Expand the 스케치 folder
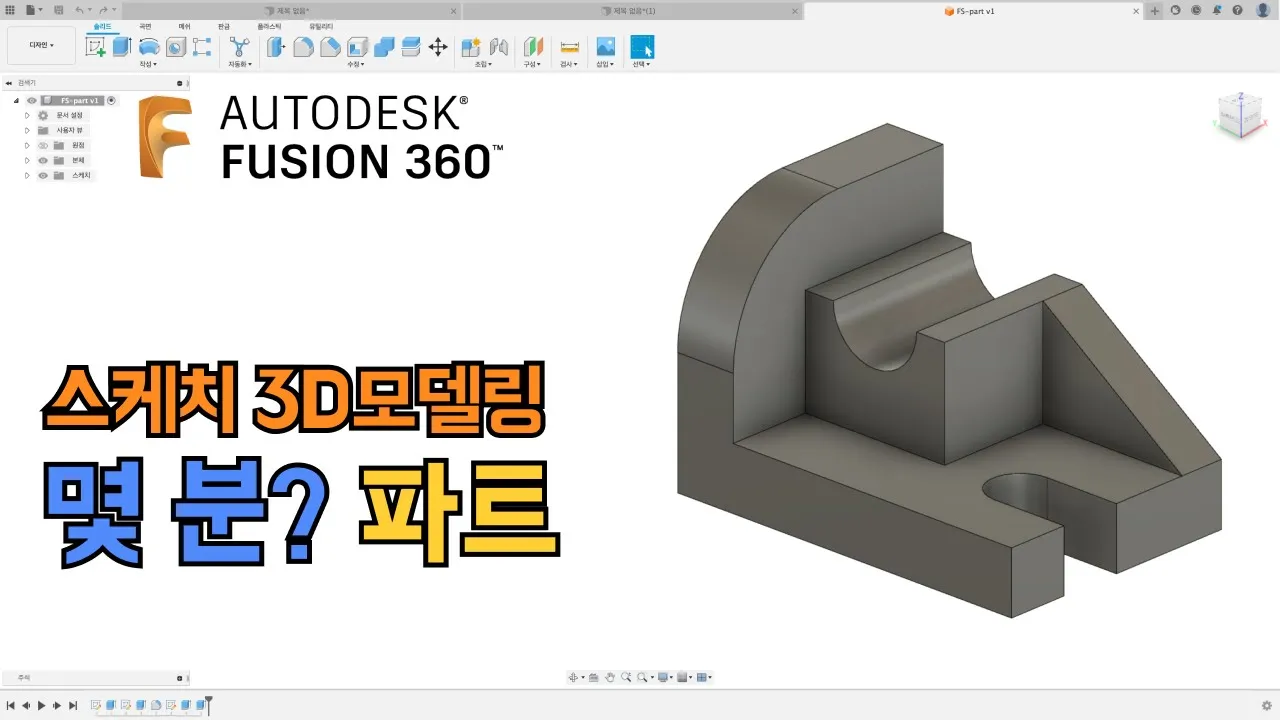 [28, 175]
